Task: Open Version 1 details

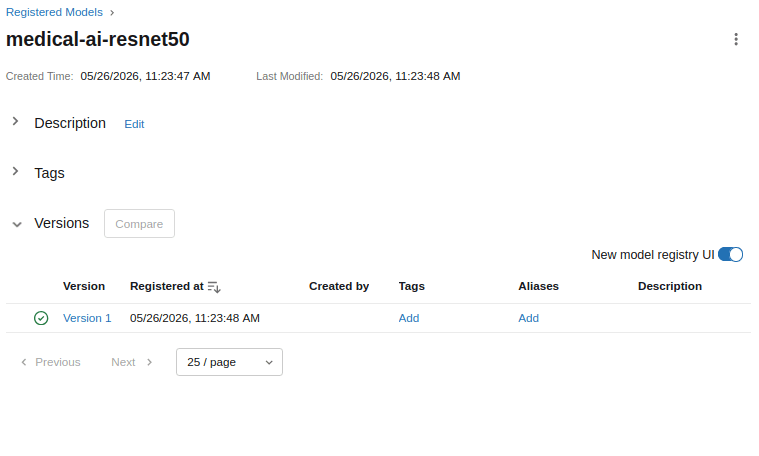Action: (x=87, y=318)
